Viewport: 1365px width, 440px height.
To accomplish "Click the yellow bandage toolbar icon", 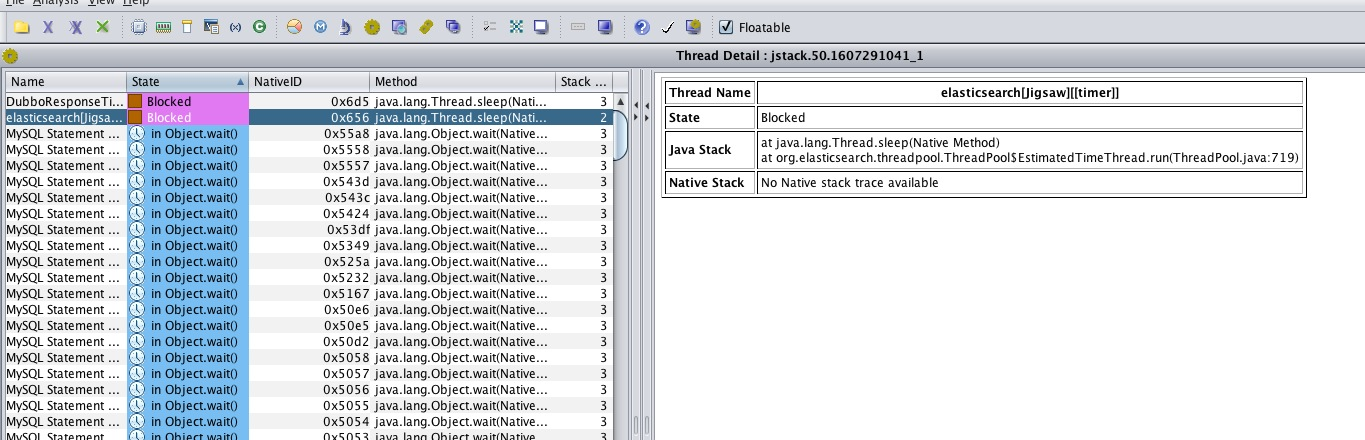I will tap(426, 27).
